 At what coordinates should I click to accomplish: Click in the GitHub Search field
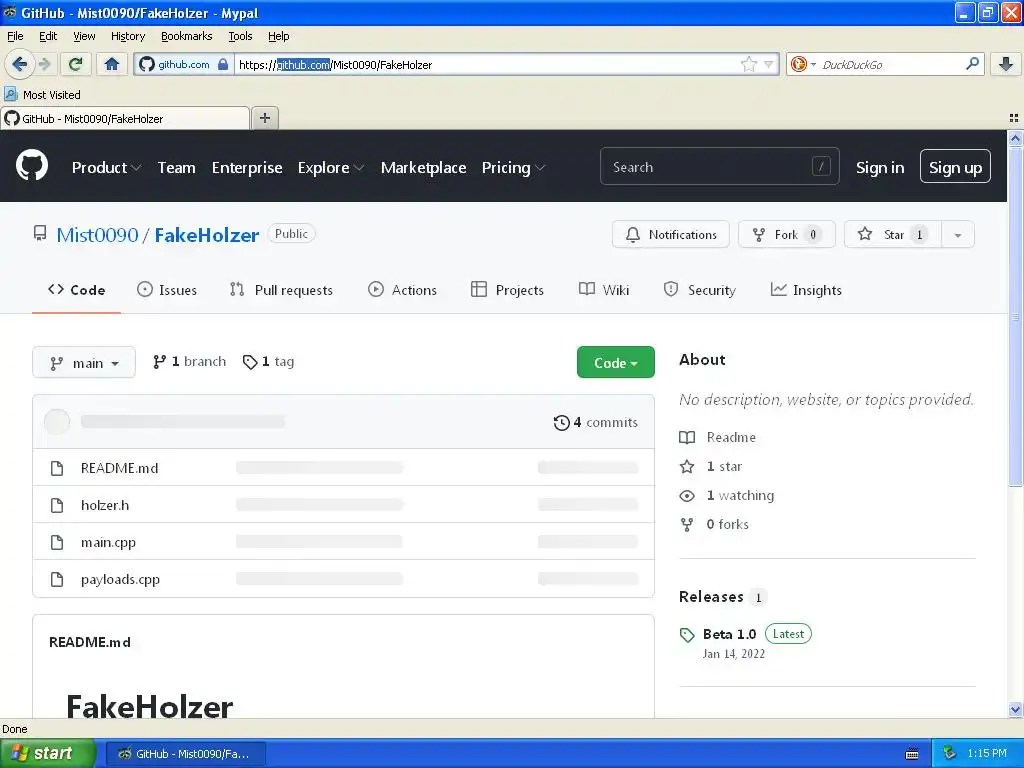(719, 167)
